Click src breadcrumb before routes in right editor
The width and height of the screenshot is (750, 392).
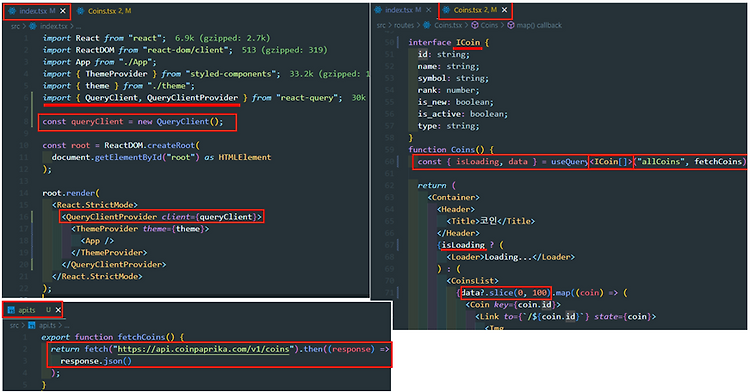coord(381,25)
